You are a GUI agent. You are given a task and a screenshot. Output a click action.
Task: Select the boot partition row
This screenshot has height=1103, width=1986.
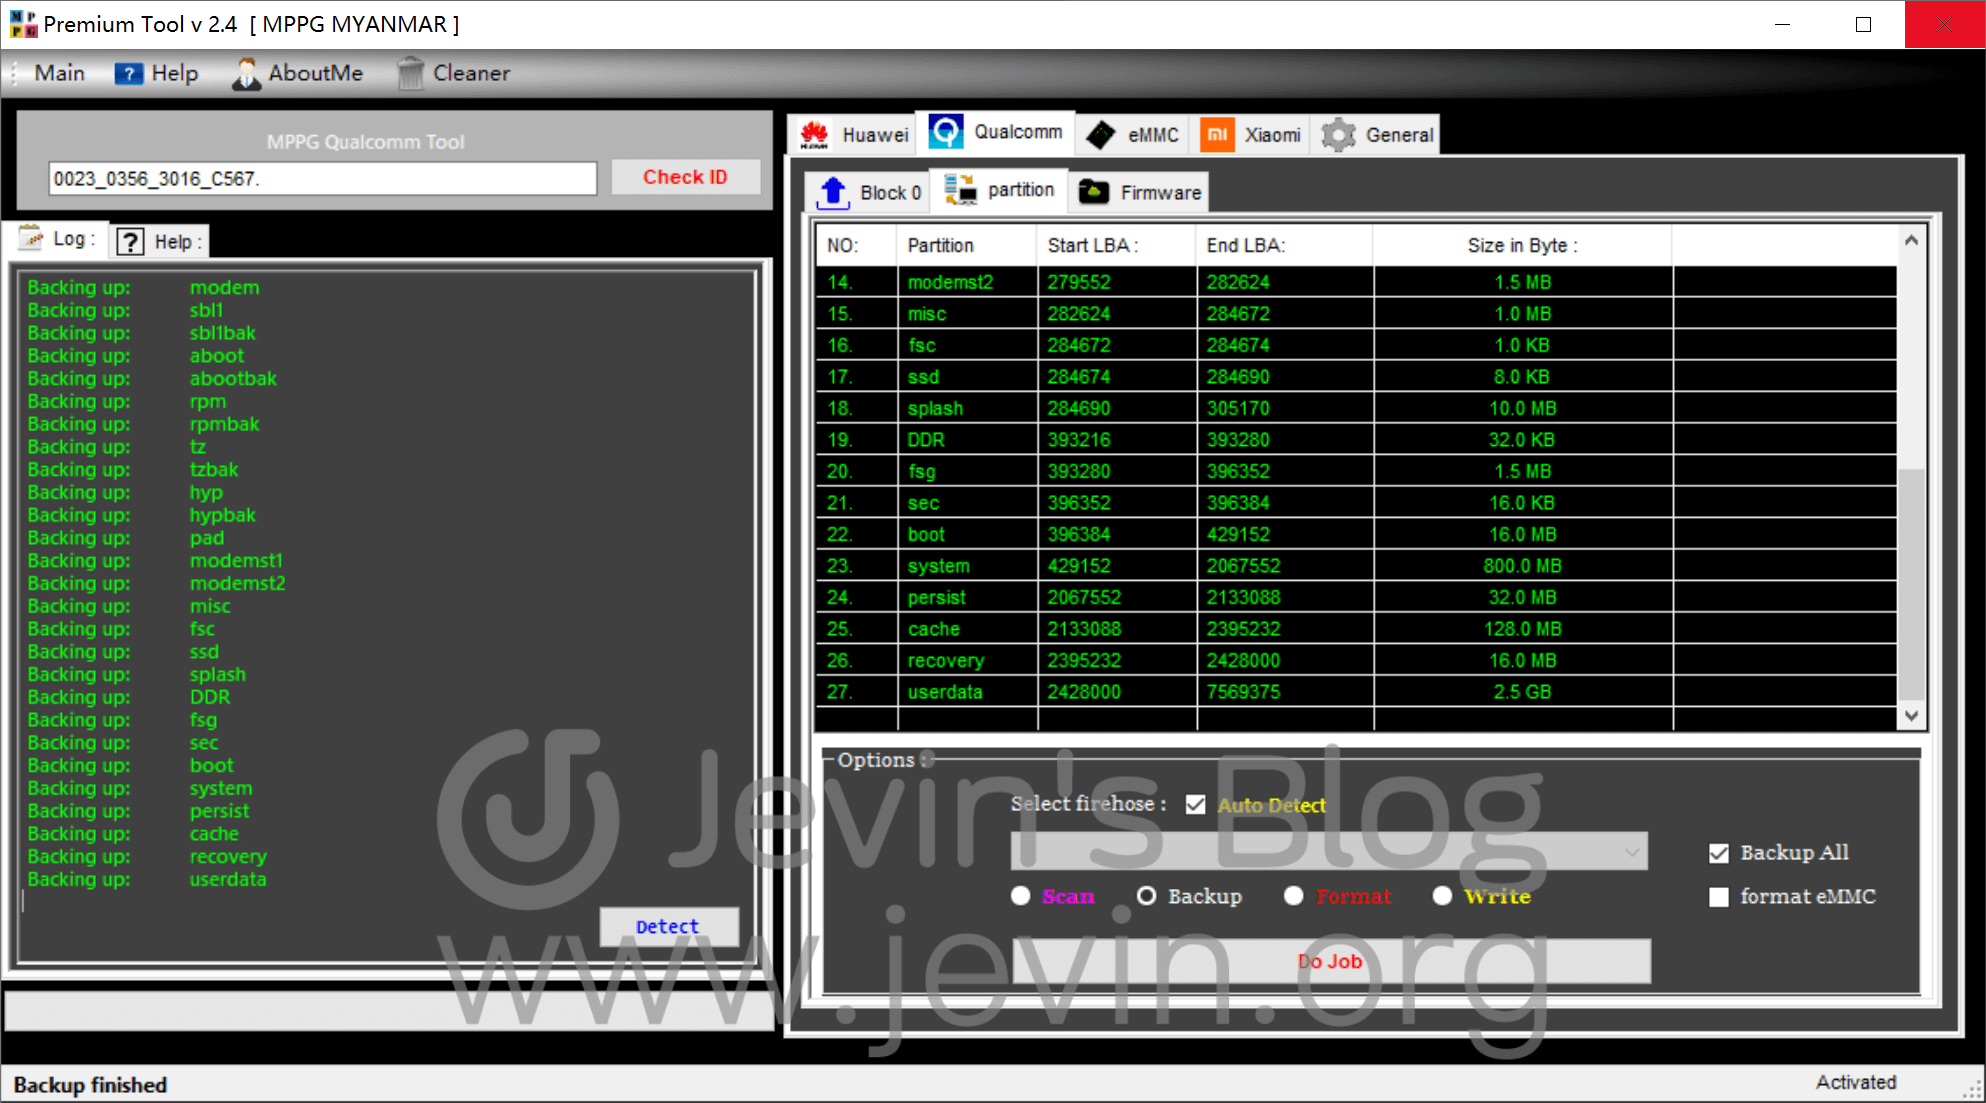(x=1356, y=534)
